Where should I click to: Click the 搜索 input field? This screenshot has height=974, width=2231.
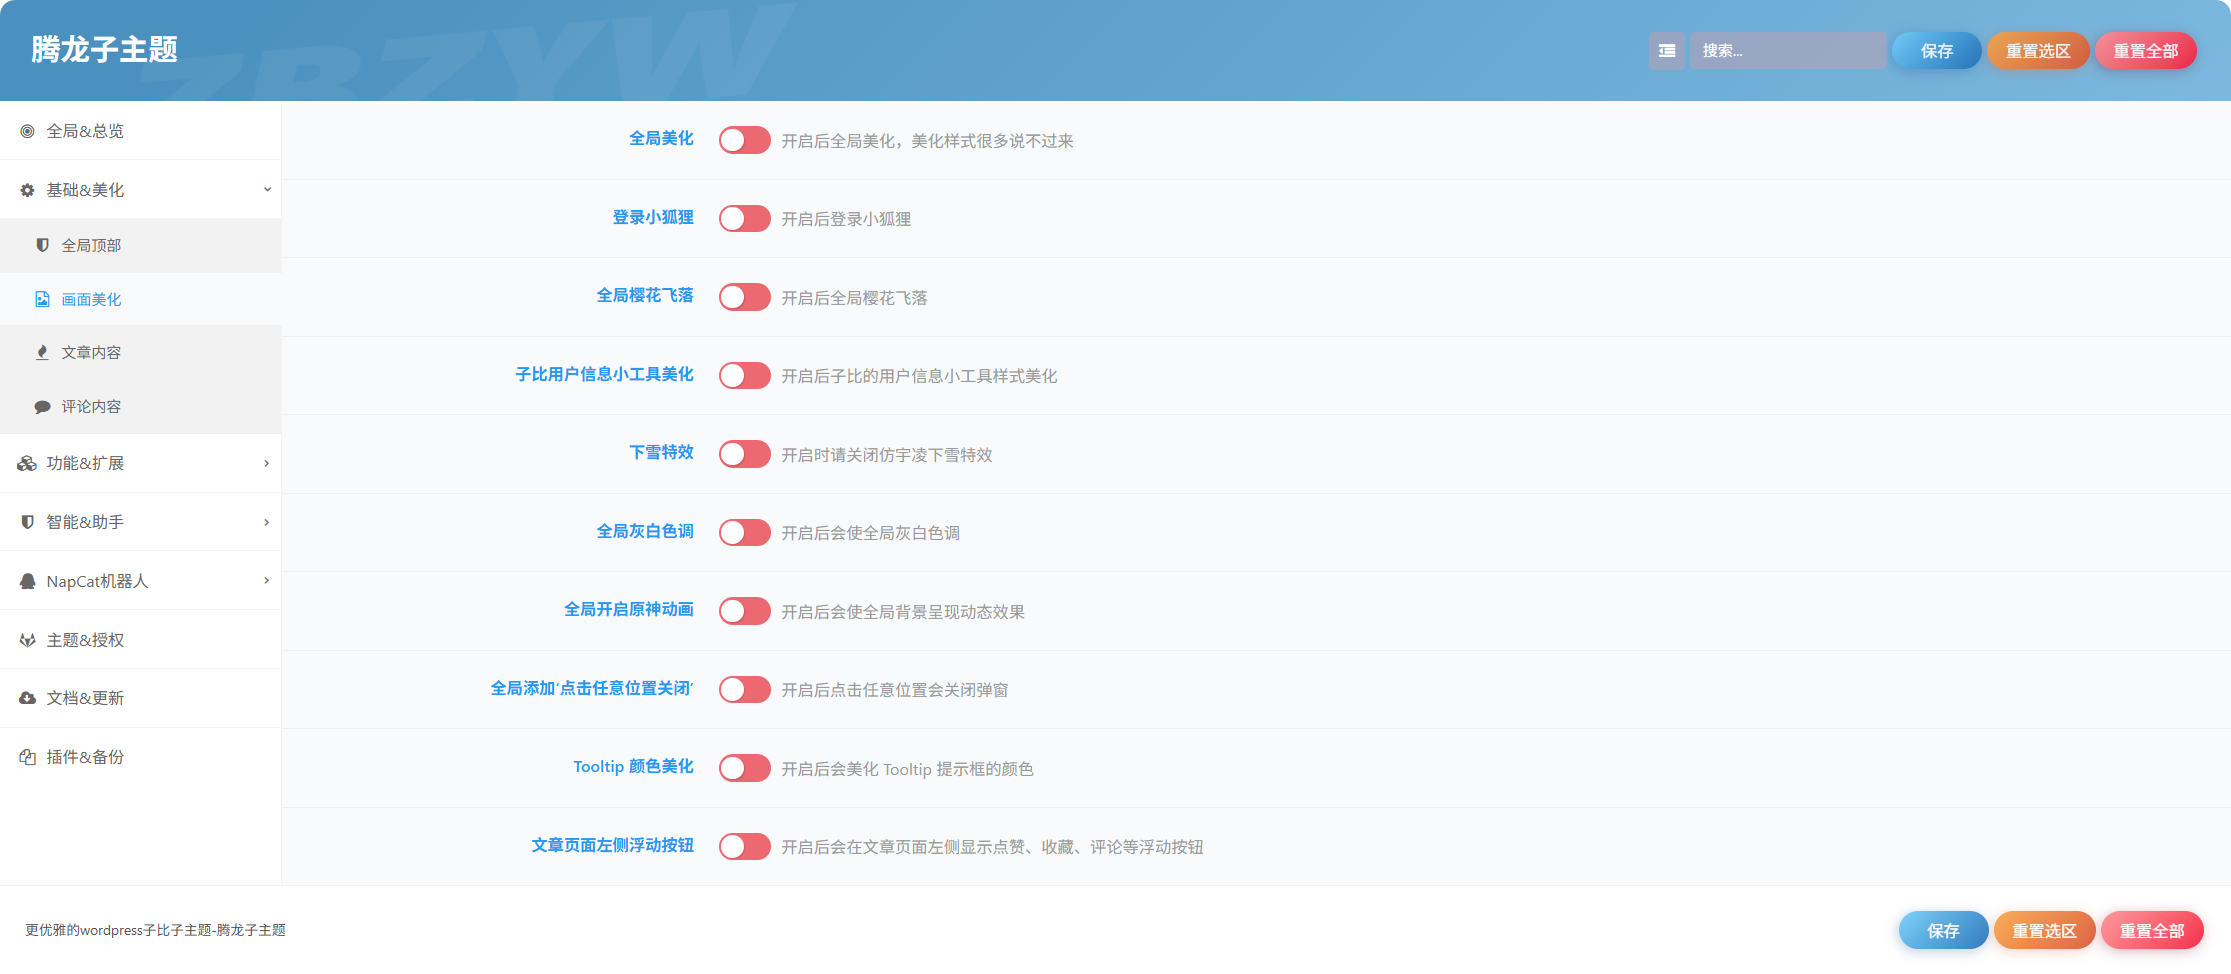(x=1787, y=51)
